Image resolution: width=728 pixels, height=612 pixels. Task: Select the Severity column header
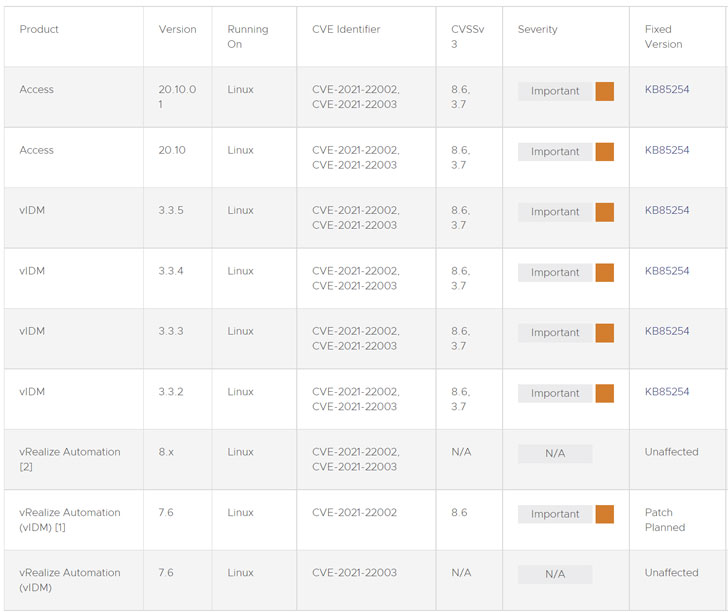click(537, 30)
